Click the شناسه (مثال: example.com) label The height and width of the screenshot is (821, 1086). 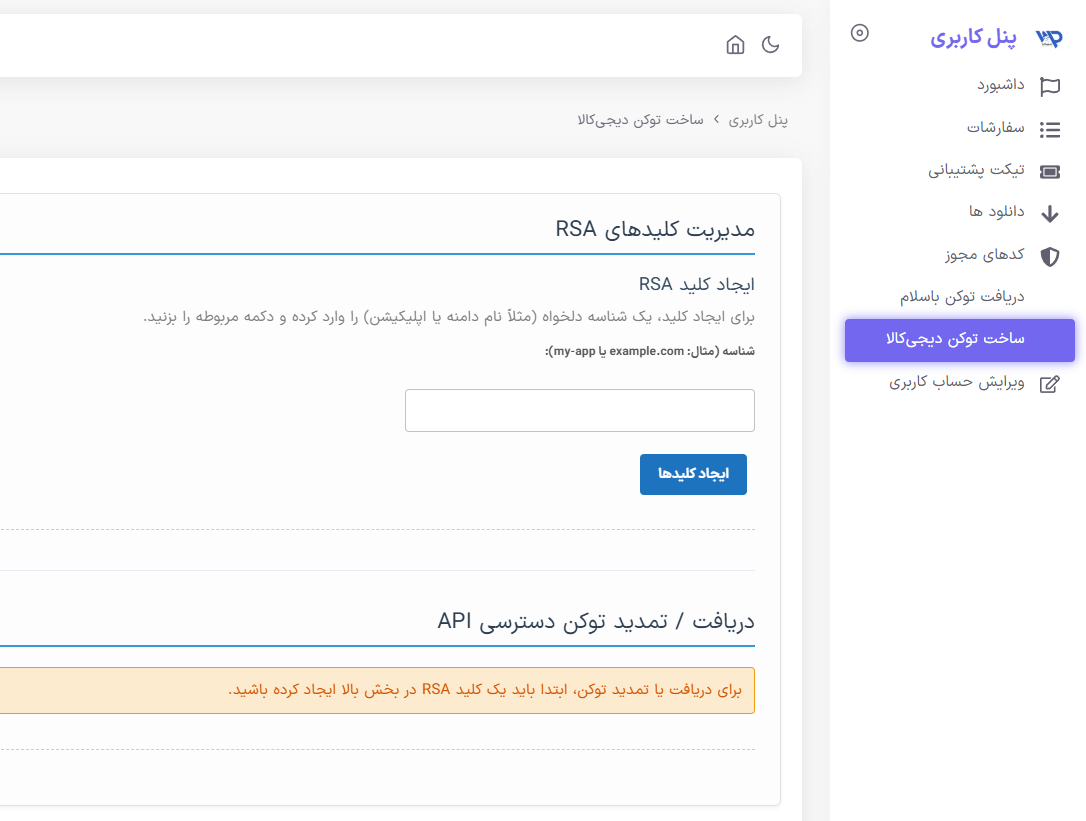(x=650, y=351)
